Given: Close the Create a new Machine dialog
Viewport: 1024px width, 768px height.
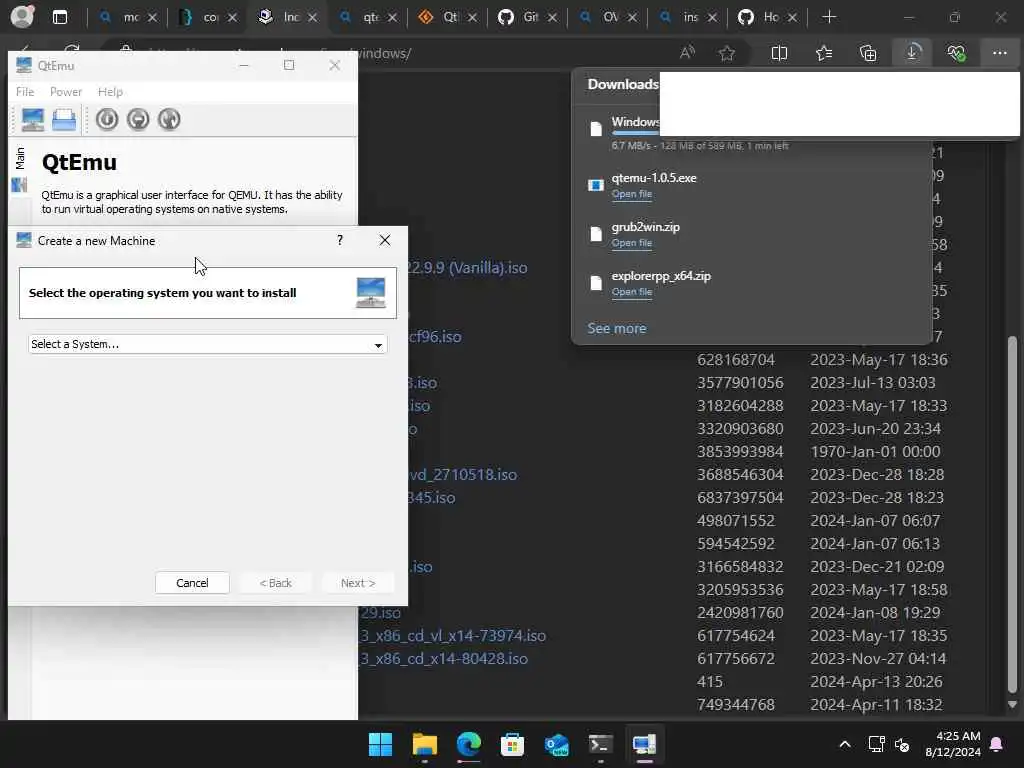Looking at the screenshot, I should pos(385,240).
